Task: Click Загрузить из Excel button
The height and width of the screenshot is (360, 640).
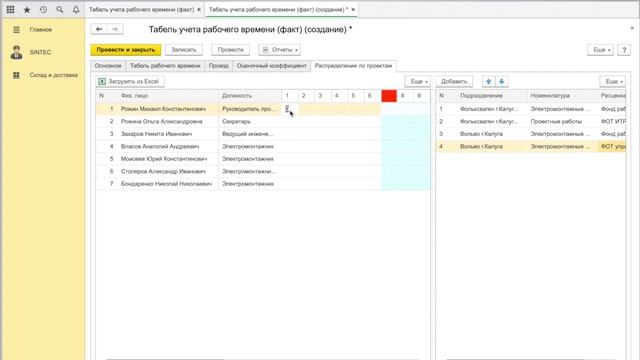Action: [130, 82]
